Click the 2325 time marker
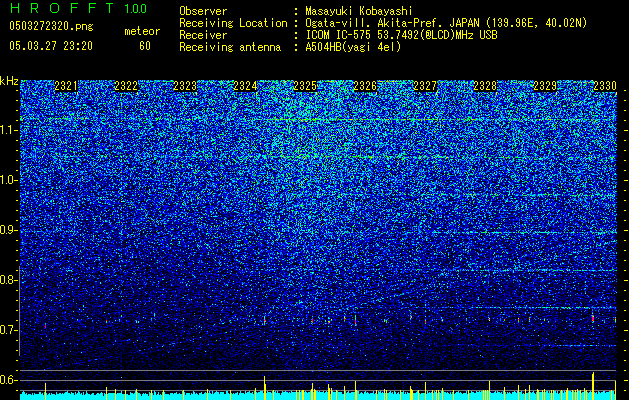 coord(305,86)
